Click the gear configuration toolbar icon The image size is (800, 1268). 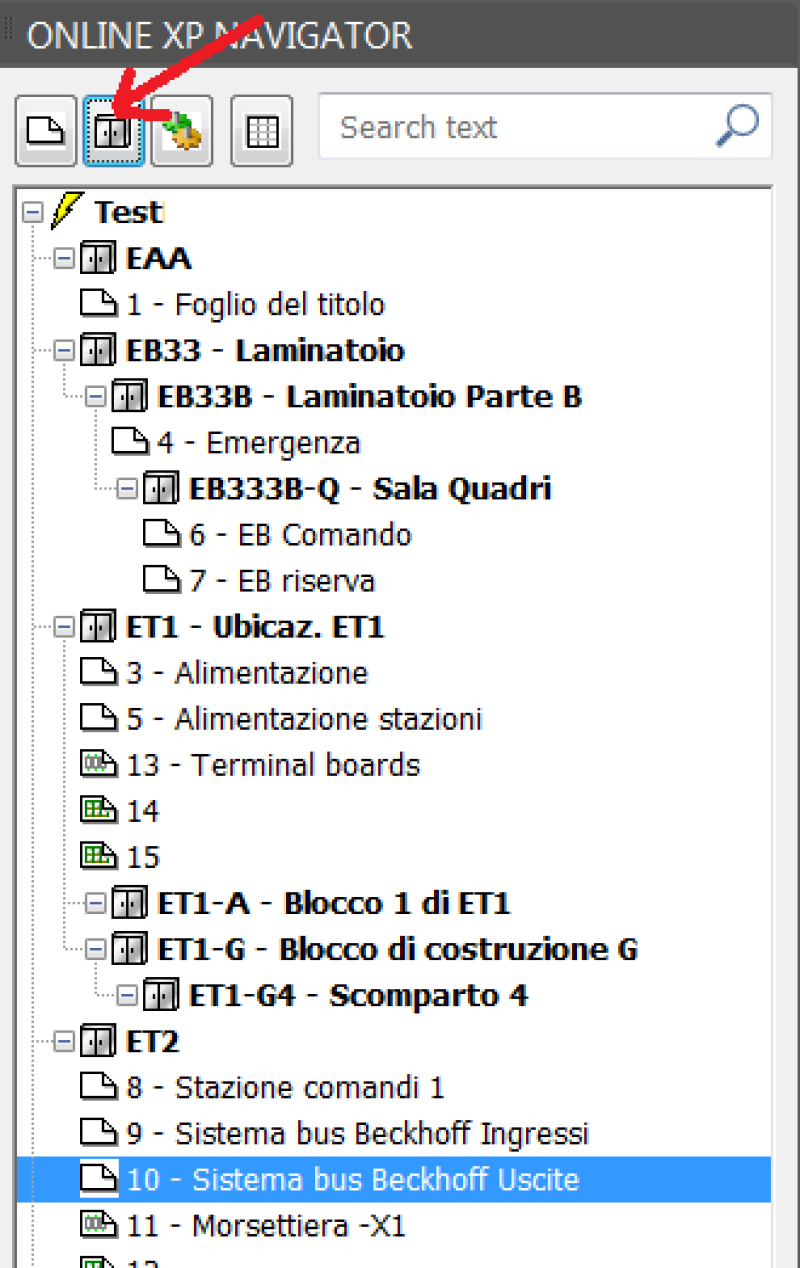click(x=182, y=130)
